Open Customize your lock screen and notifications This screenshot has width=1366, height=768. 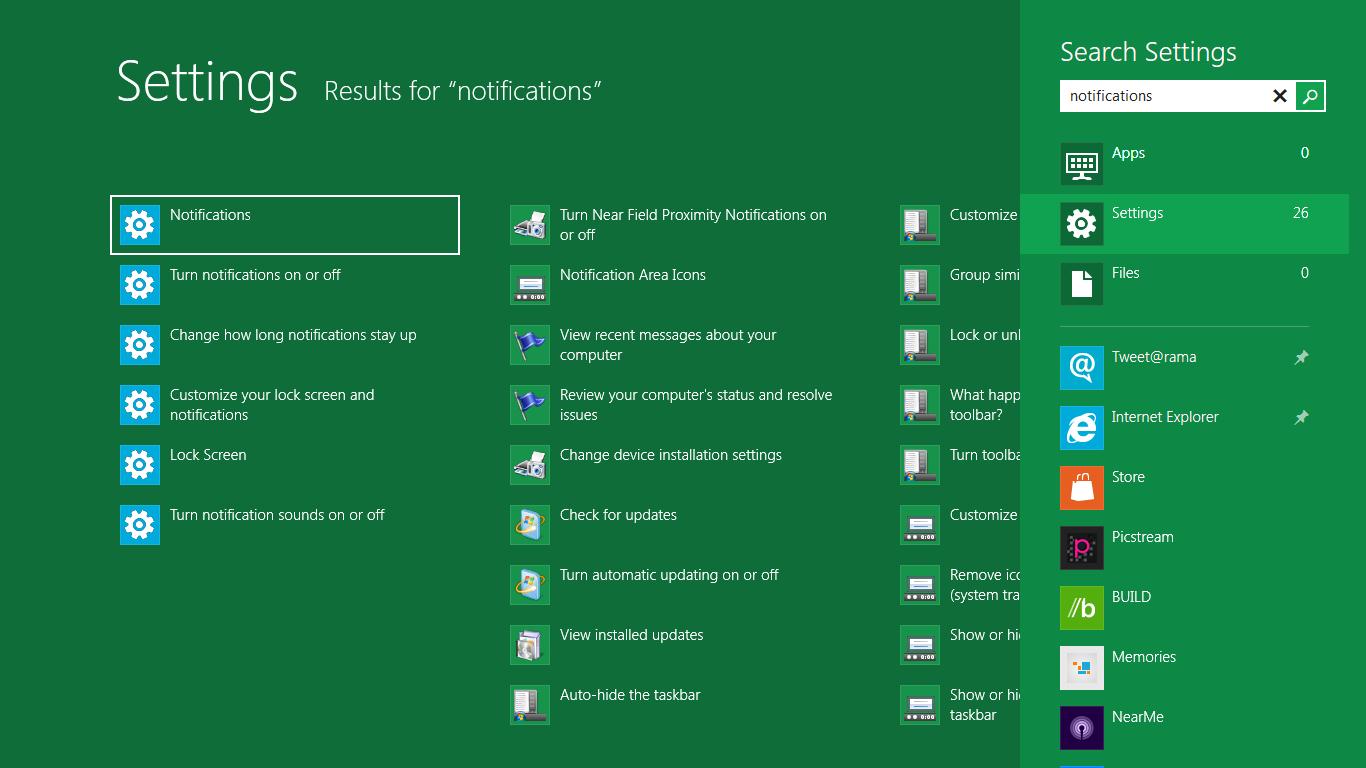(x=285, y=405)
